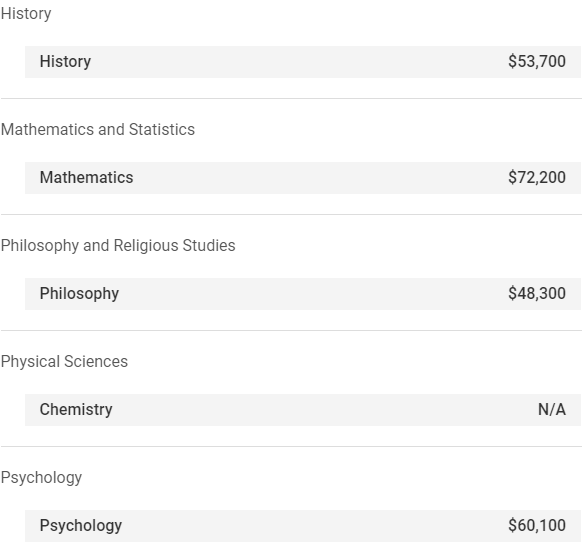Click the Physical Sciences category heading
This screenshot has height=545, width=582.
[64, 362]
